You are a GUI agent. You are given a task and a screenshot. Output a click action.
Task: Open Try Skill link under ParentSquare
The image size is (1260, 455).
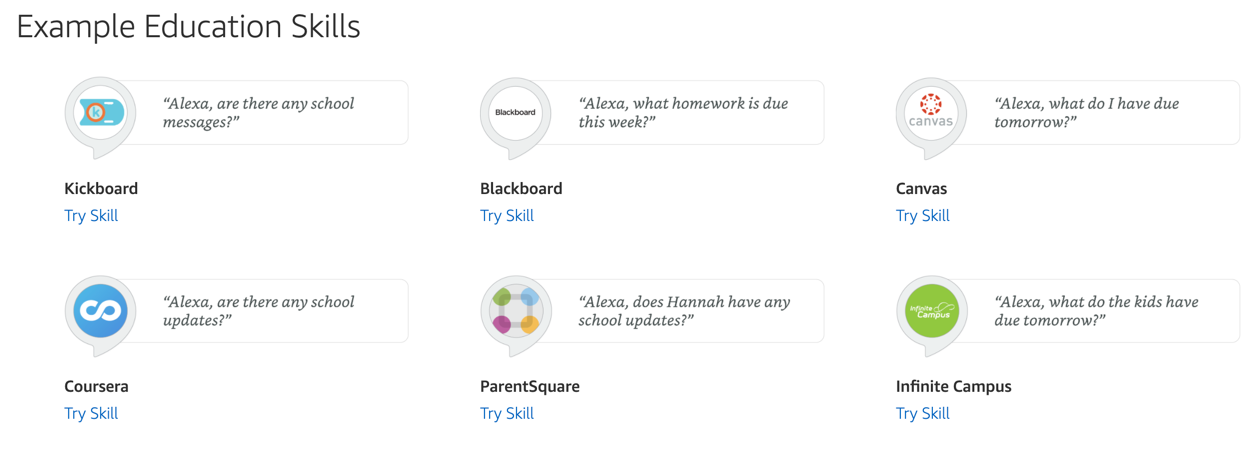tap(507, 414)
